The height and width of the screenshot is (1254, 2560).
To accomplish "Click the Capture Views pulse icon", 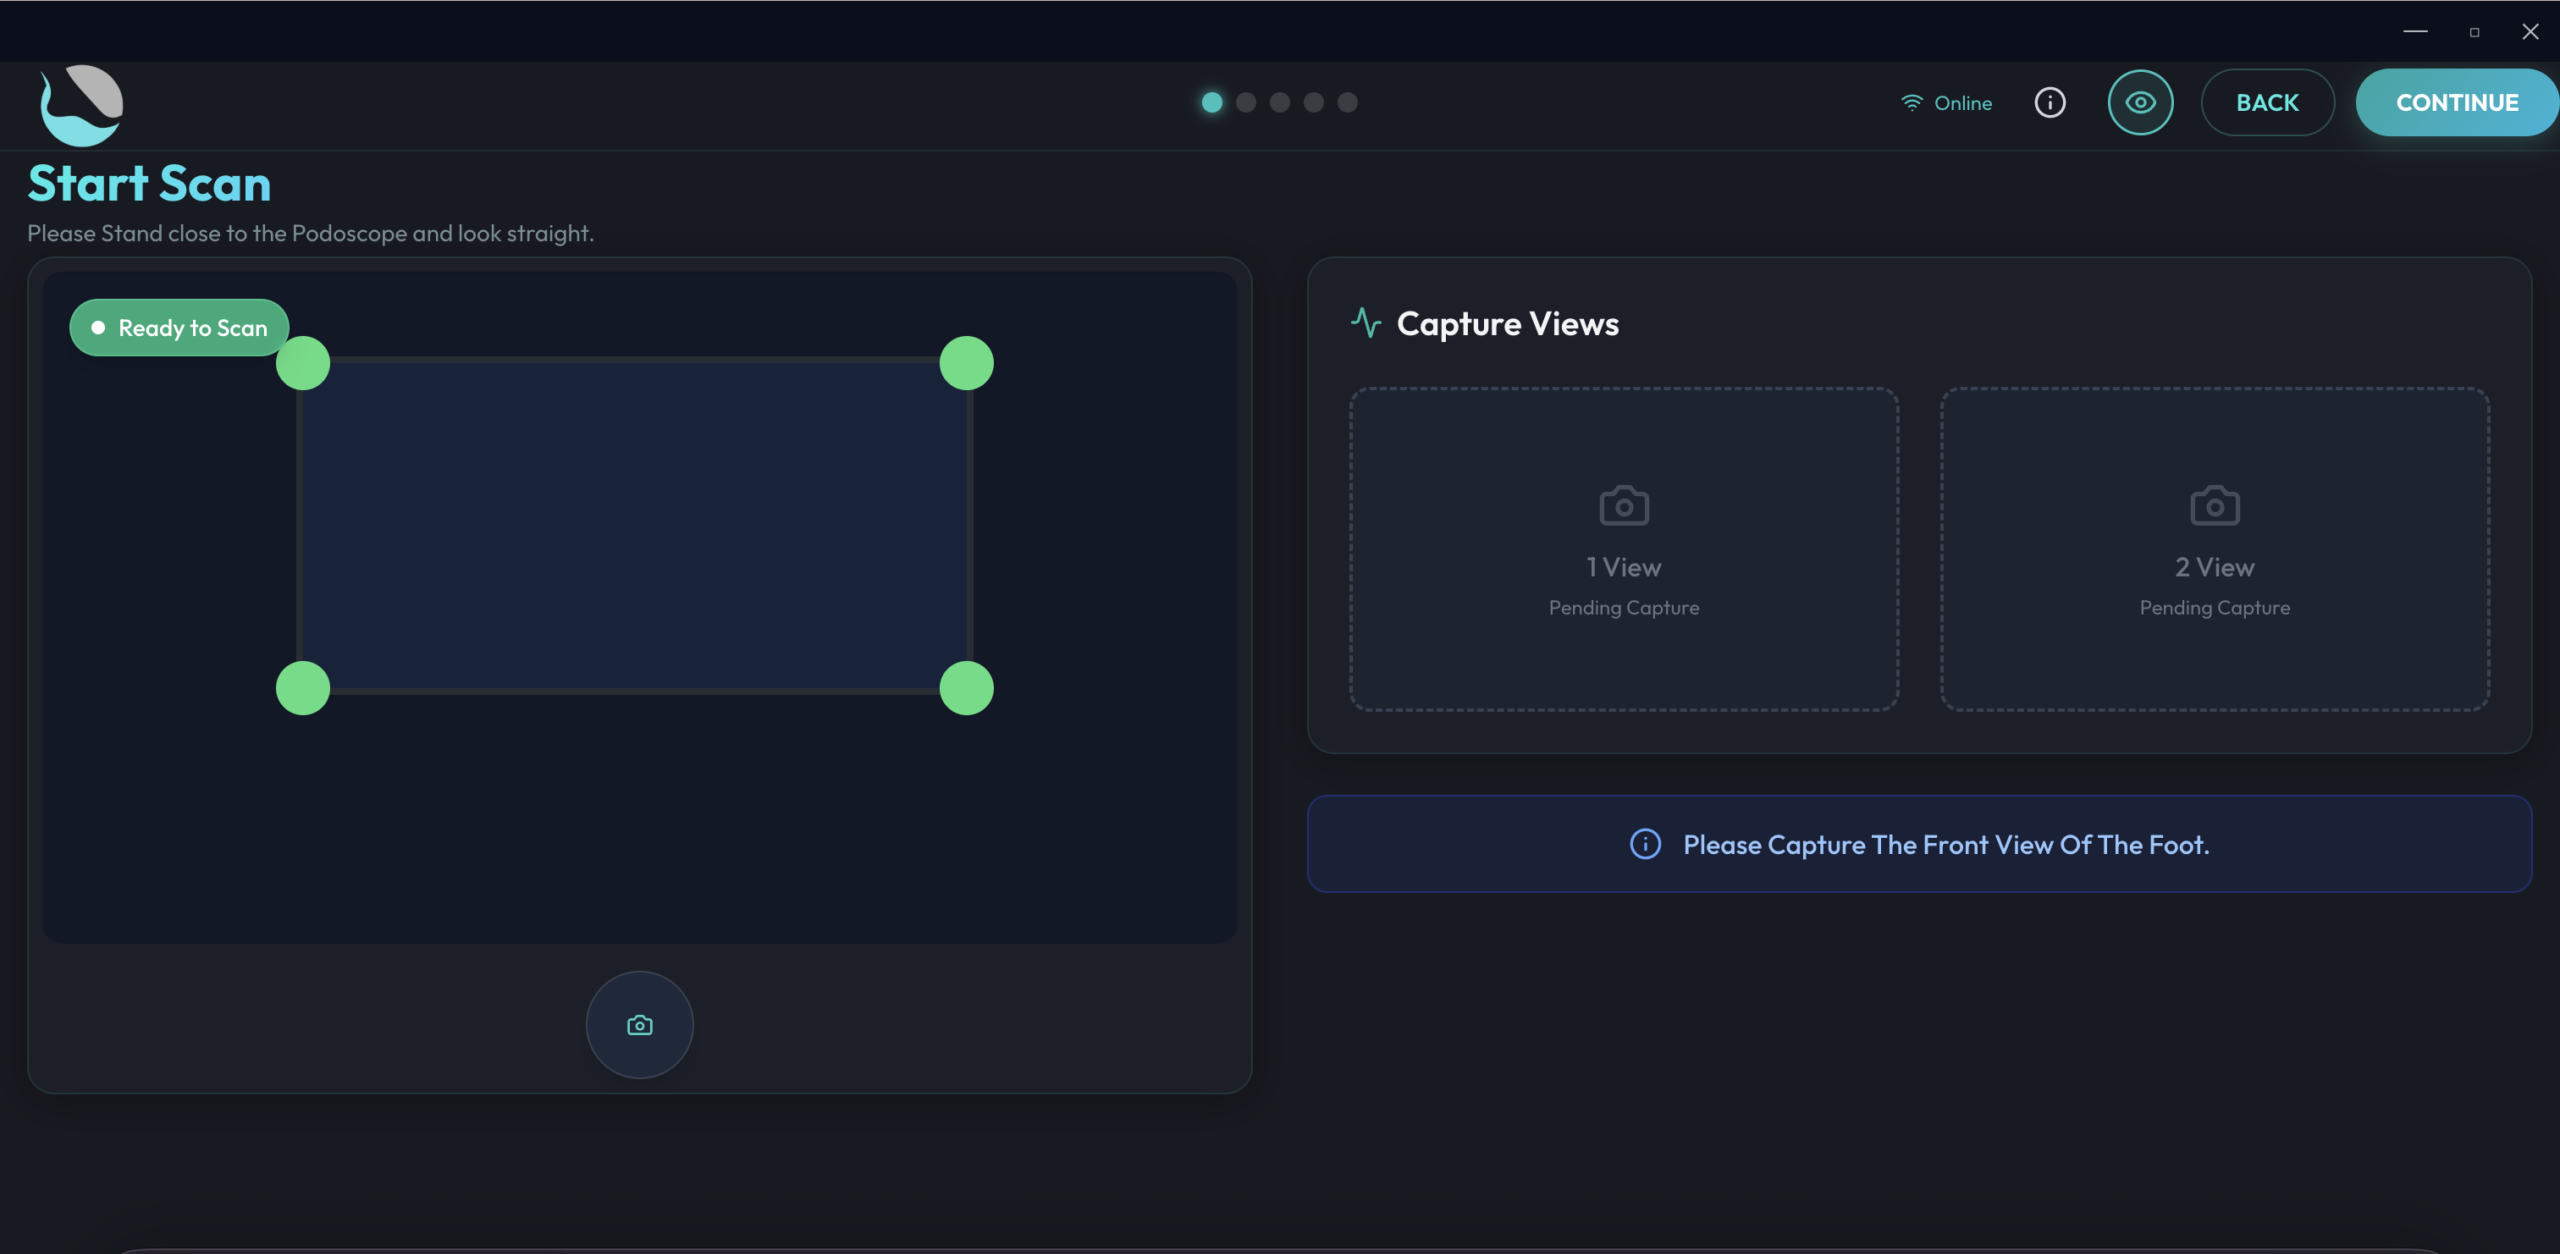I will point(1366,323).
